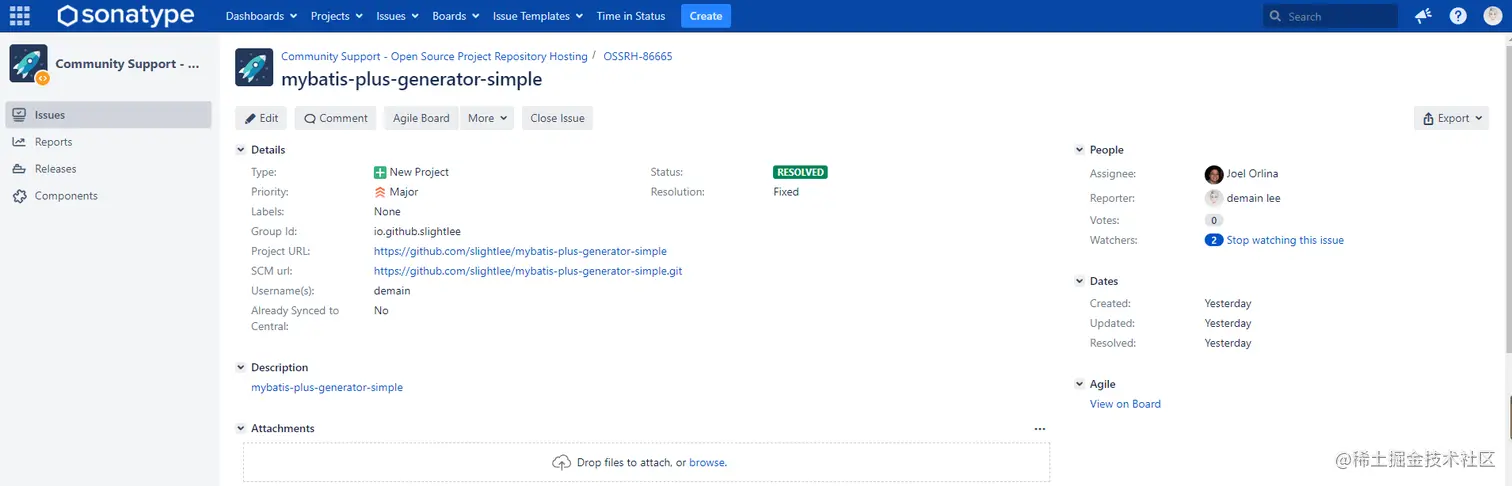Screen dimensions: 1512x486
Task: Click the issue title mybatis-plus-generator-simple
Action: [412, 79]
